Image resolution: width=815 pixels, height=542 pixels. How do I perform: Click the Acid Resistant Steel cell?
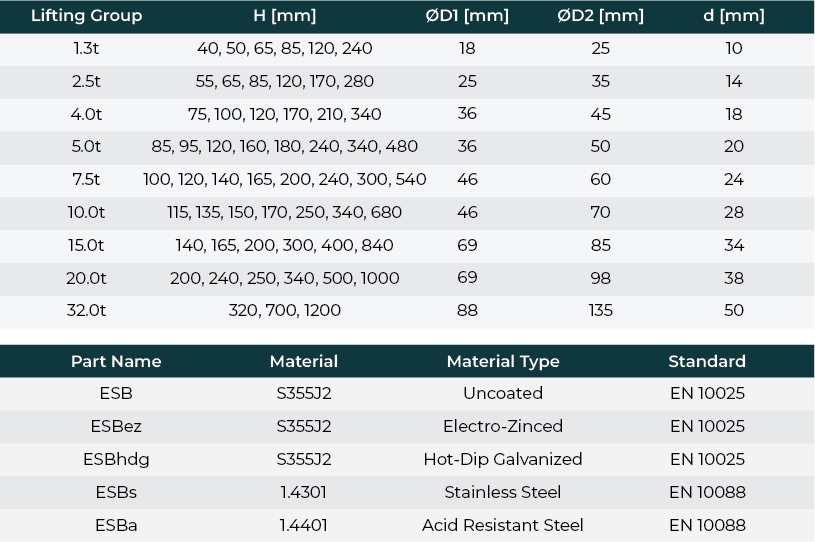click(x=503, y=525)
